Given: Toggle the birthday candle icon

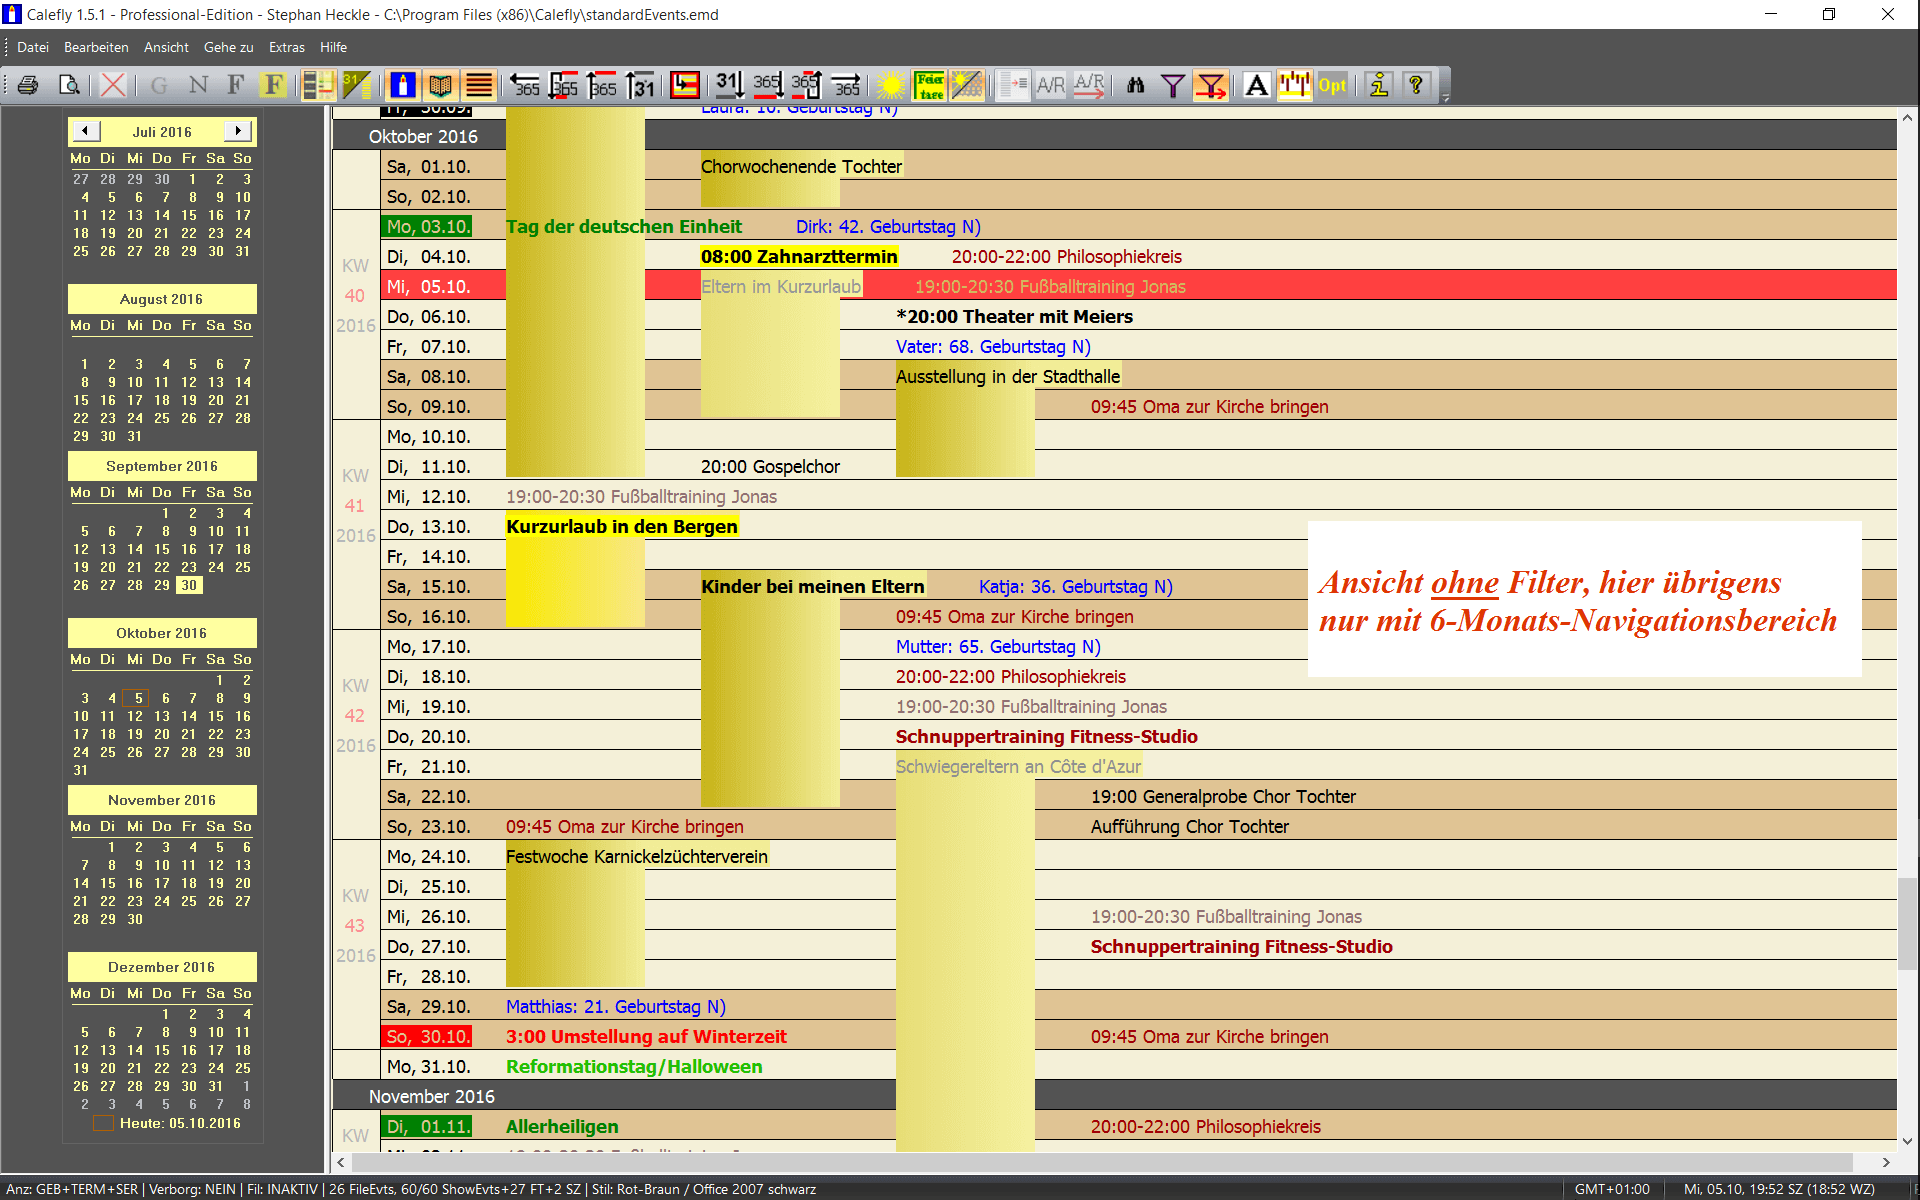Looking at the screenshot, I should pyautogui.click(x=403, y=85).
